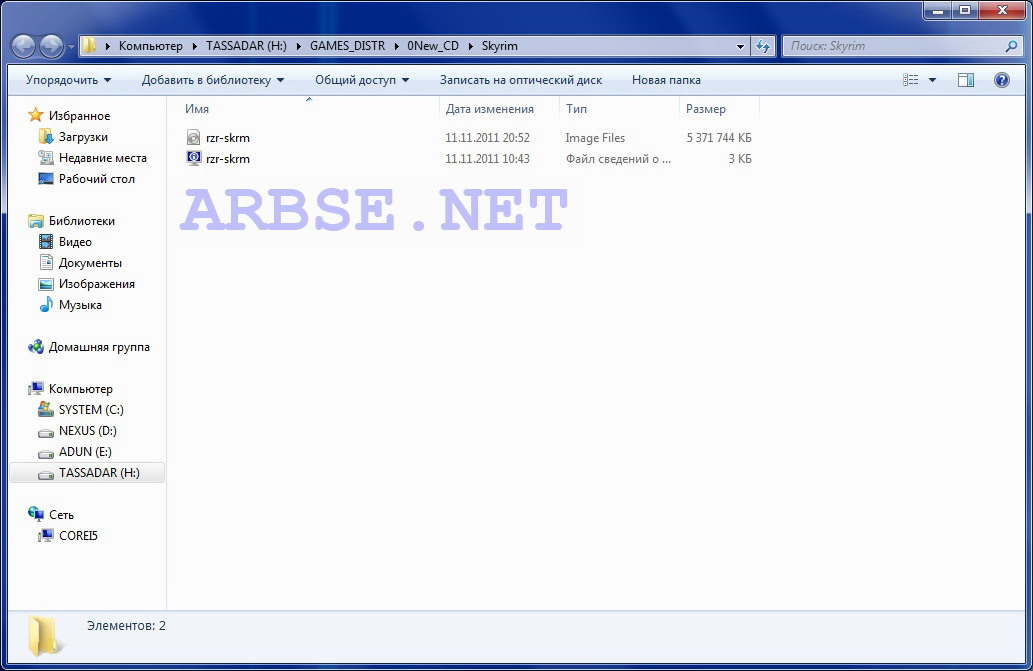This screenshot has width=1033, height=671.
Task: Open the view options dropdown arrow
Action: point(932,80)
